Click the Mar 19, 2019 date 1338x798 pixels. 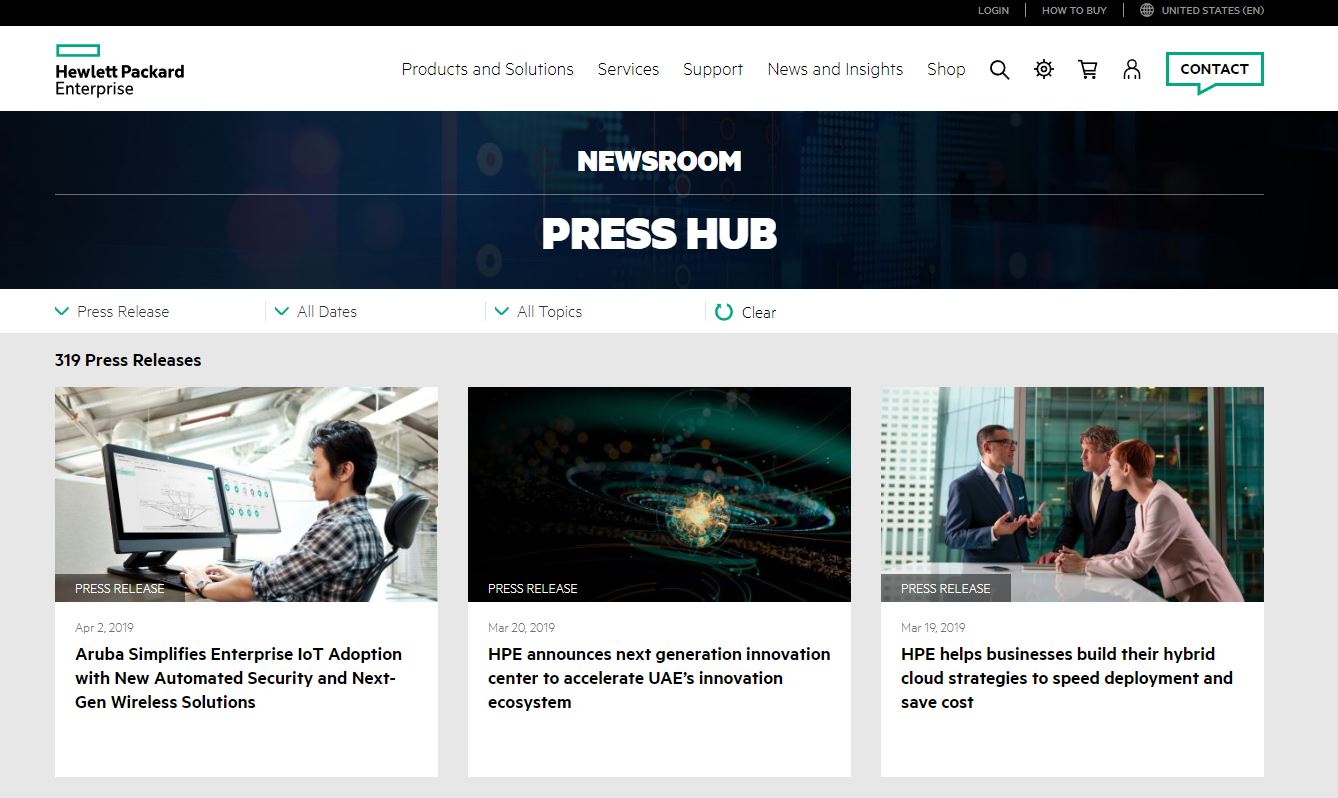(933, 628)
